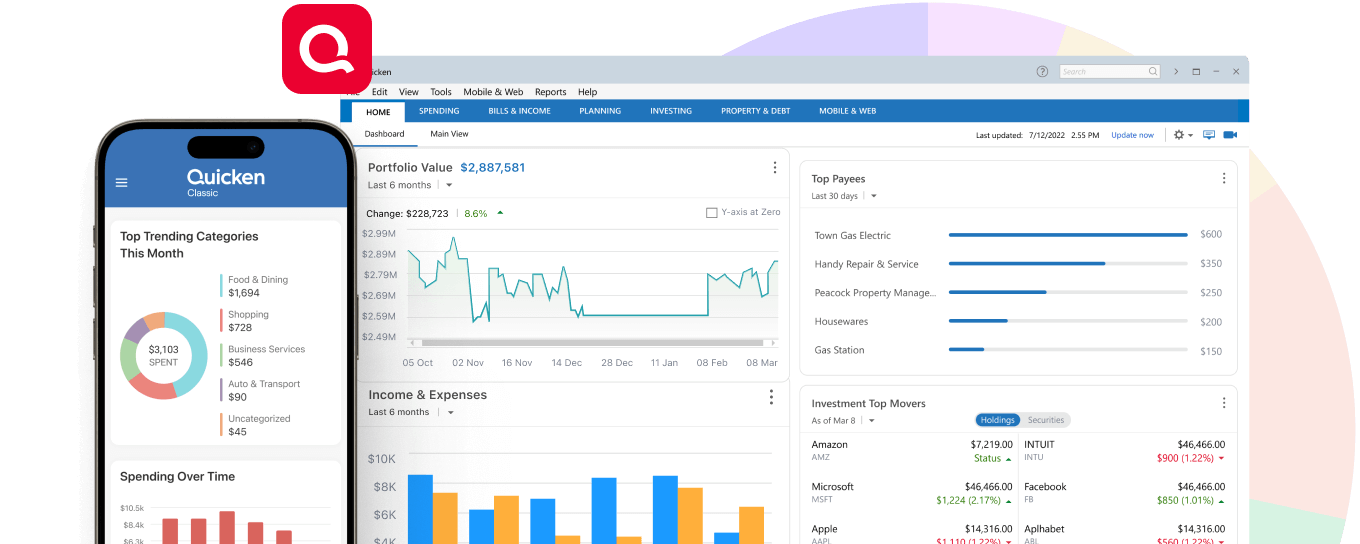Screen dimensions: 1360x544
Task: Open Investment Top Movers three-dot menu
Action: pos(1223,403)
